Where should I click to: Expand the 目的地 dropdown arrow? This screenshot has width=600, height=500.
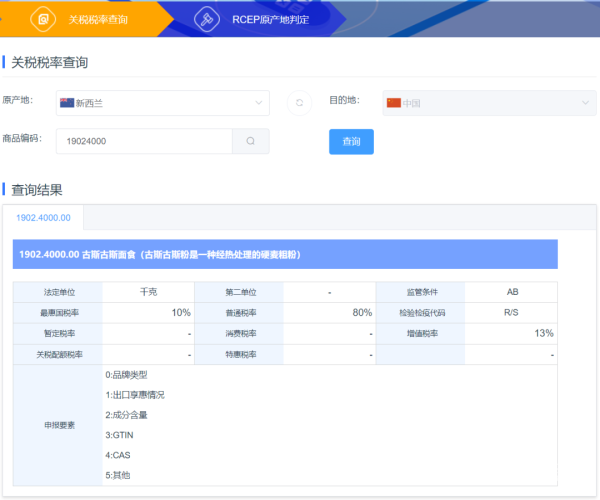[585, 103]
